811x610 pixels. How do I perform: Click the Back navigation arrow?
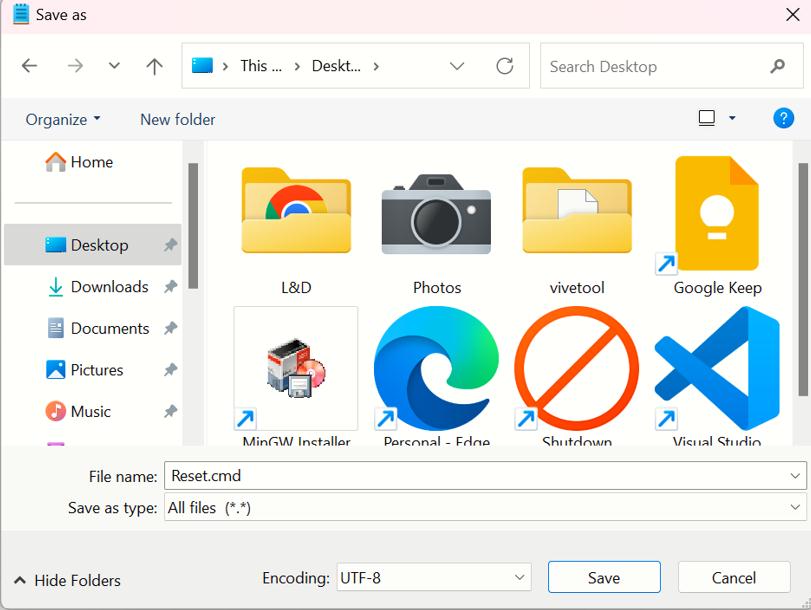tap(29, 66)
